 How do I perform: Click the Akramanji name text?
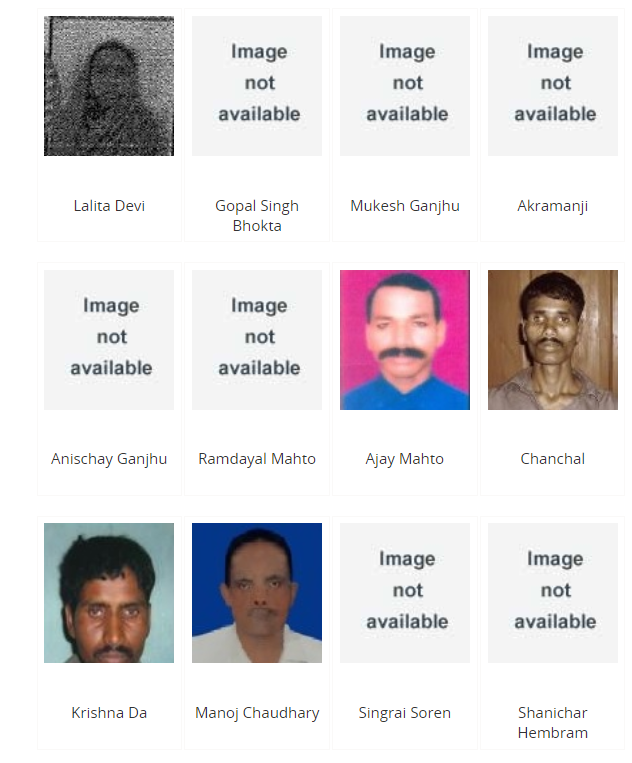(x=553, y=206)
